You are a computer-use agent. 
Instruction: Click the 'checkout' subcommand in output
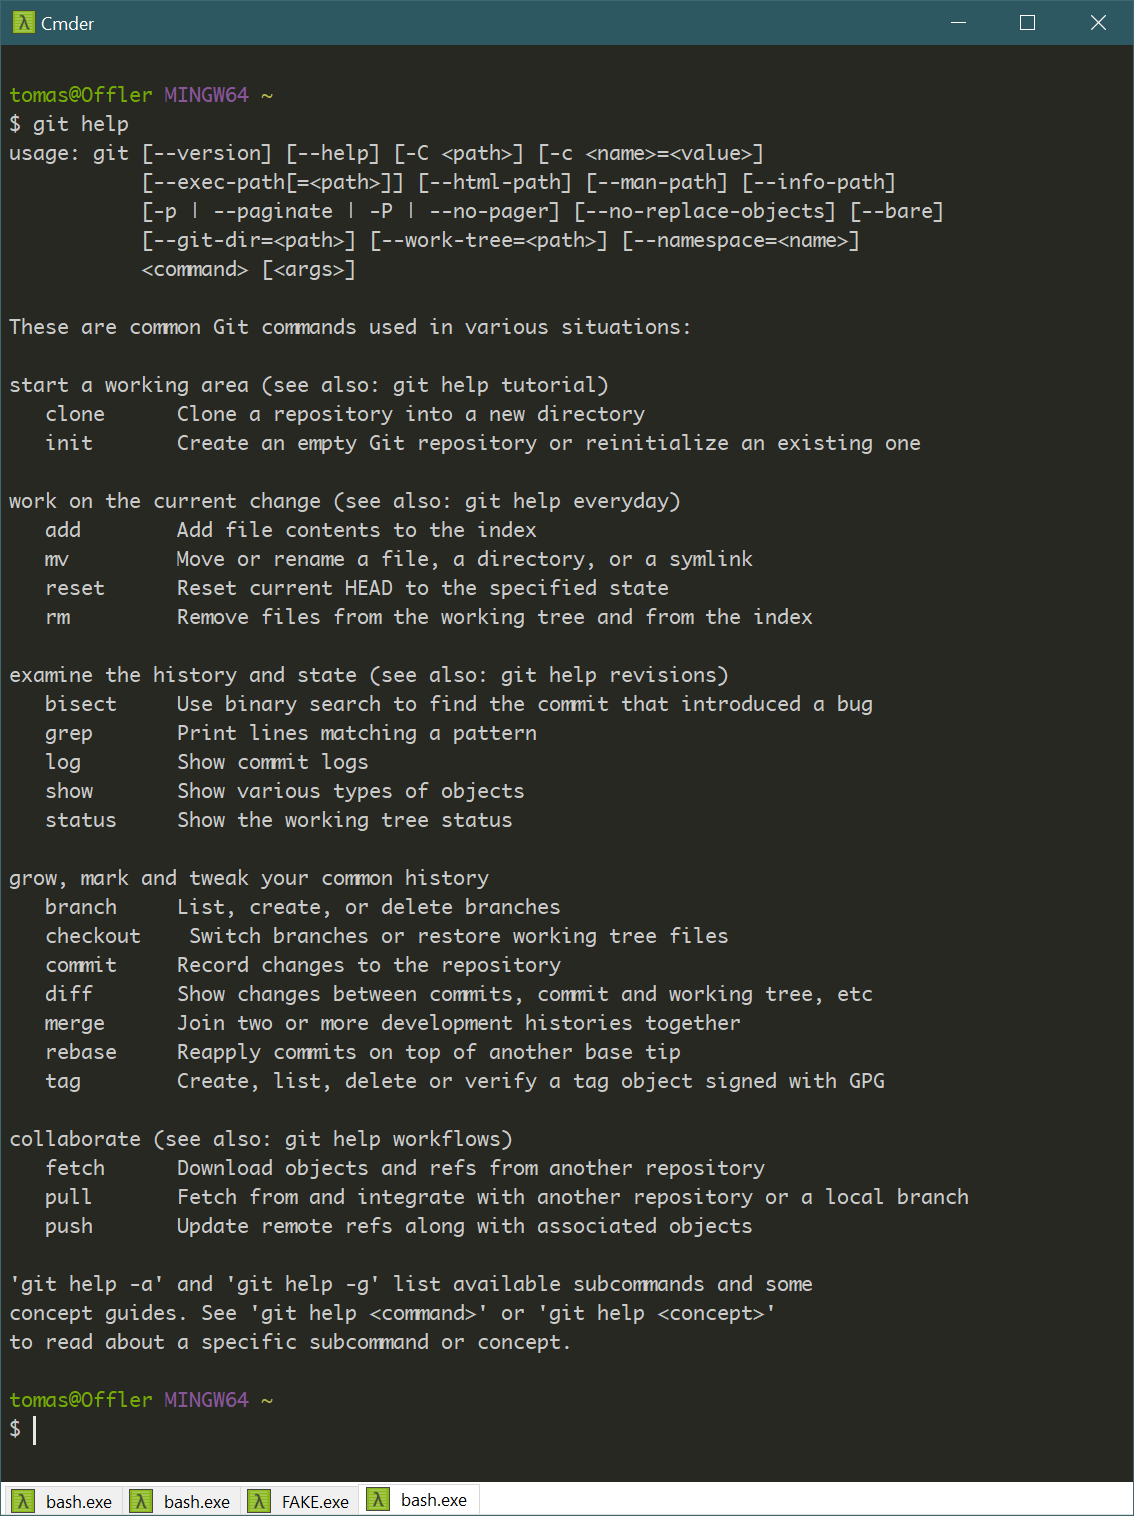(93, 936)
